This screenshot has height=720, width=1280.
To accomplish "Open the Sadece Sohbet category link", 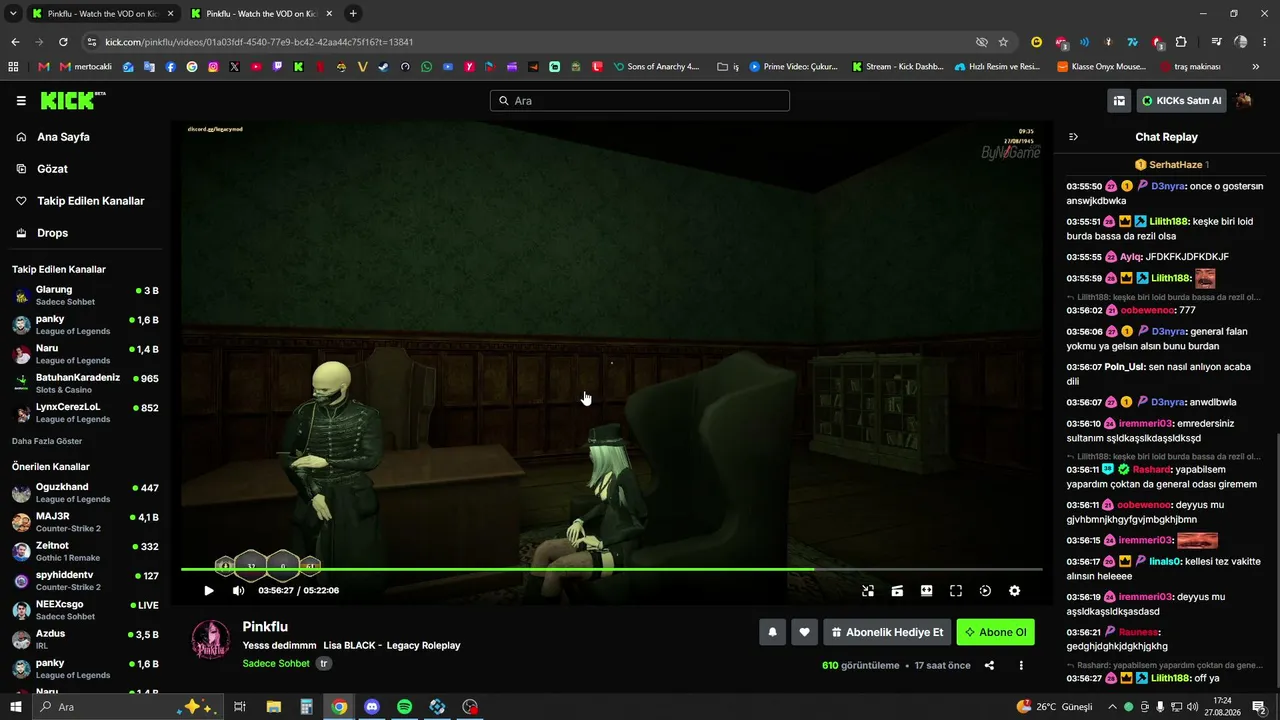I will (276, 663).
